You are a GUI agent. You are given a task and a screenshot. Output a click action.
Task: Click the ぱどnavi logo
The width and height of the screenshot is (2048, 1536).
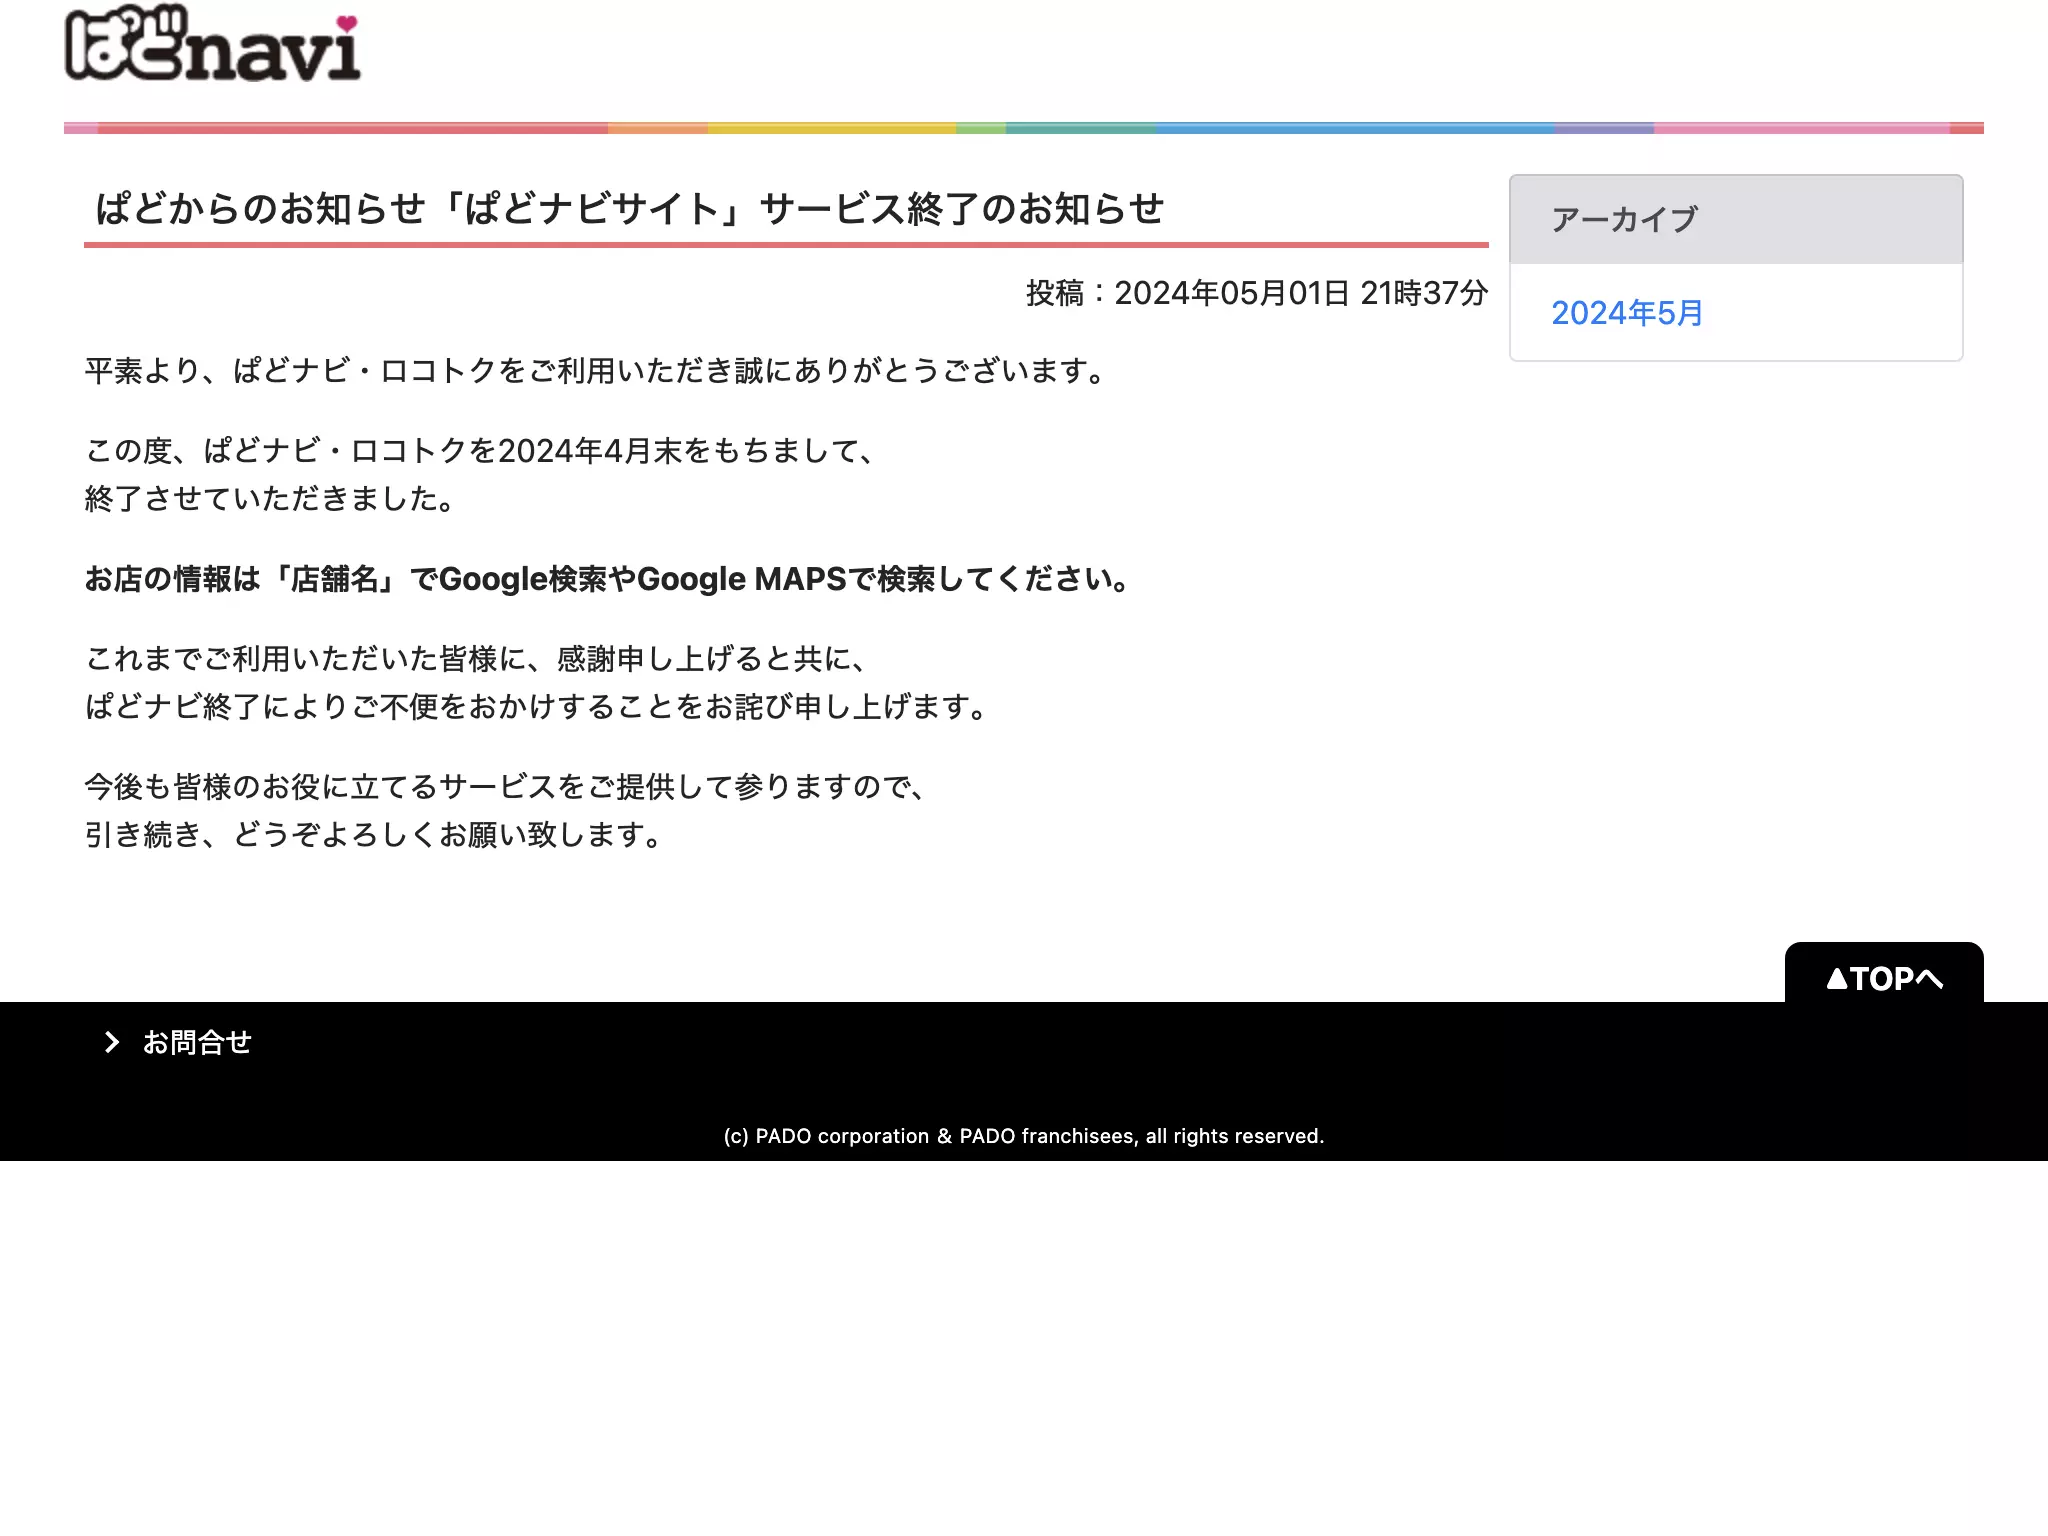[212, 43]
